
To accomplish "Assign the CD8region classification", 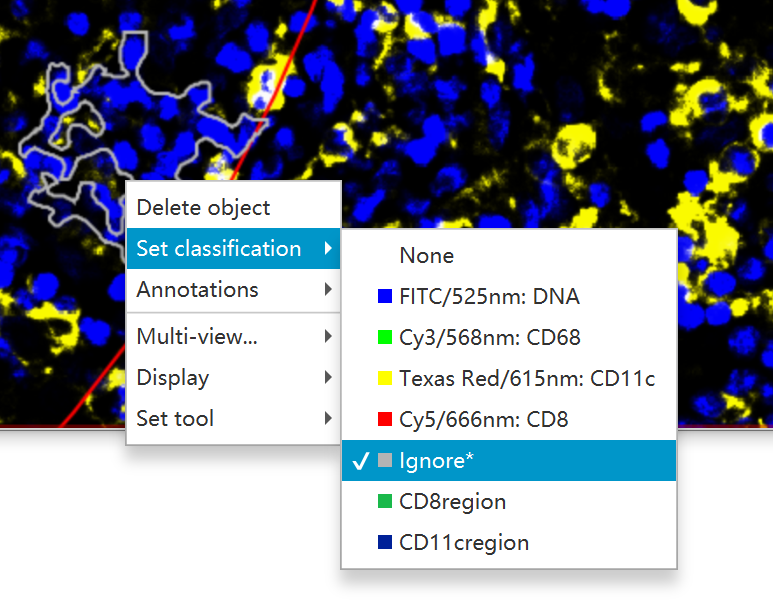I will [452, 502].
